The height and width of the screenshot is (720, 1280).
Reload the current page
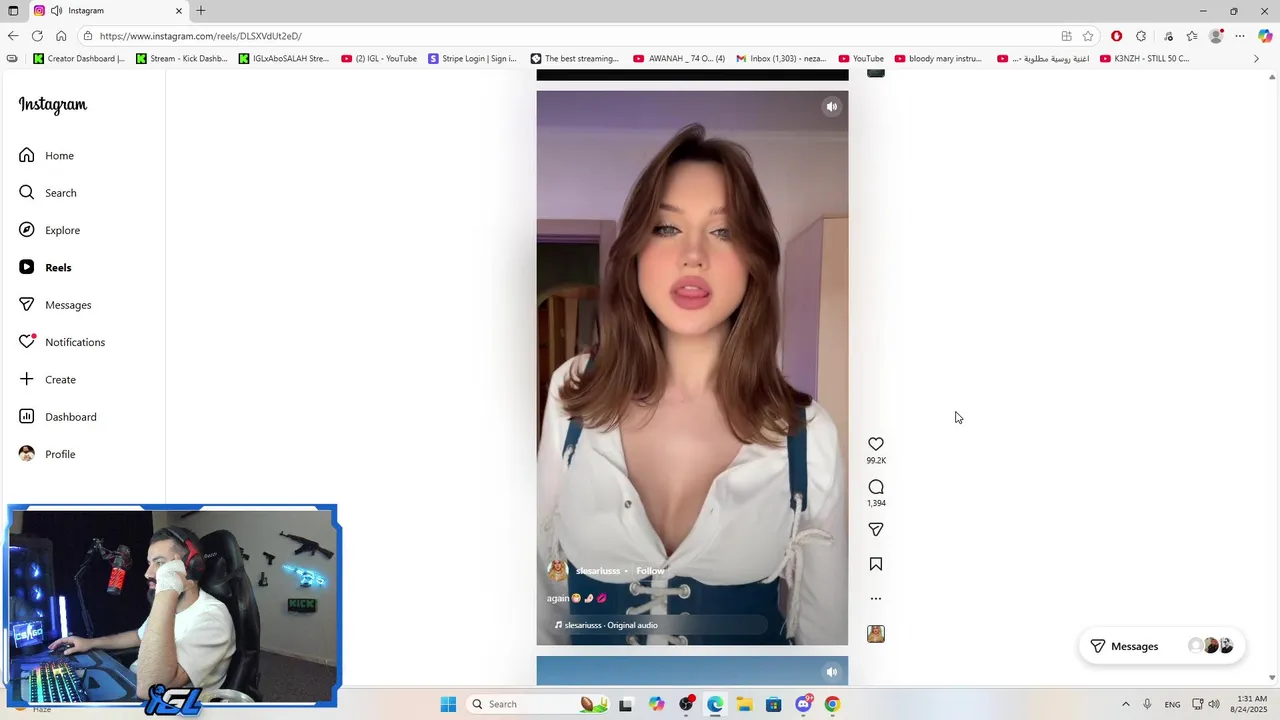[37, 36]
